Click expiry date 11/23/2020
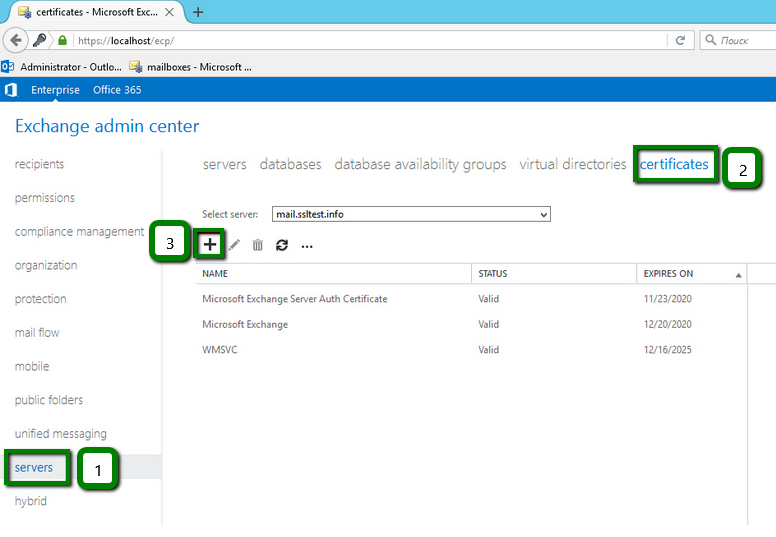 (668, 299)
